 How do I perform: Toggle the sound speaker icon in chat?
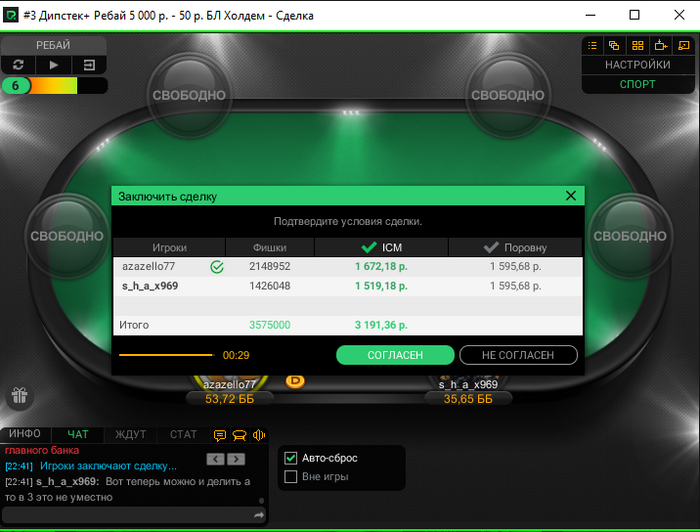click(259, 435)
